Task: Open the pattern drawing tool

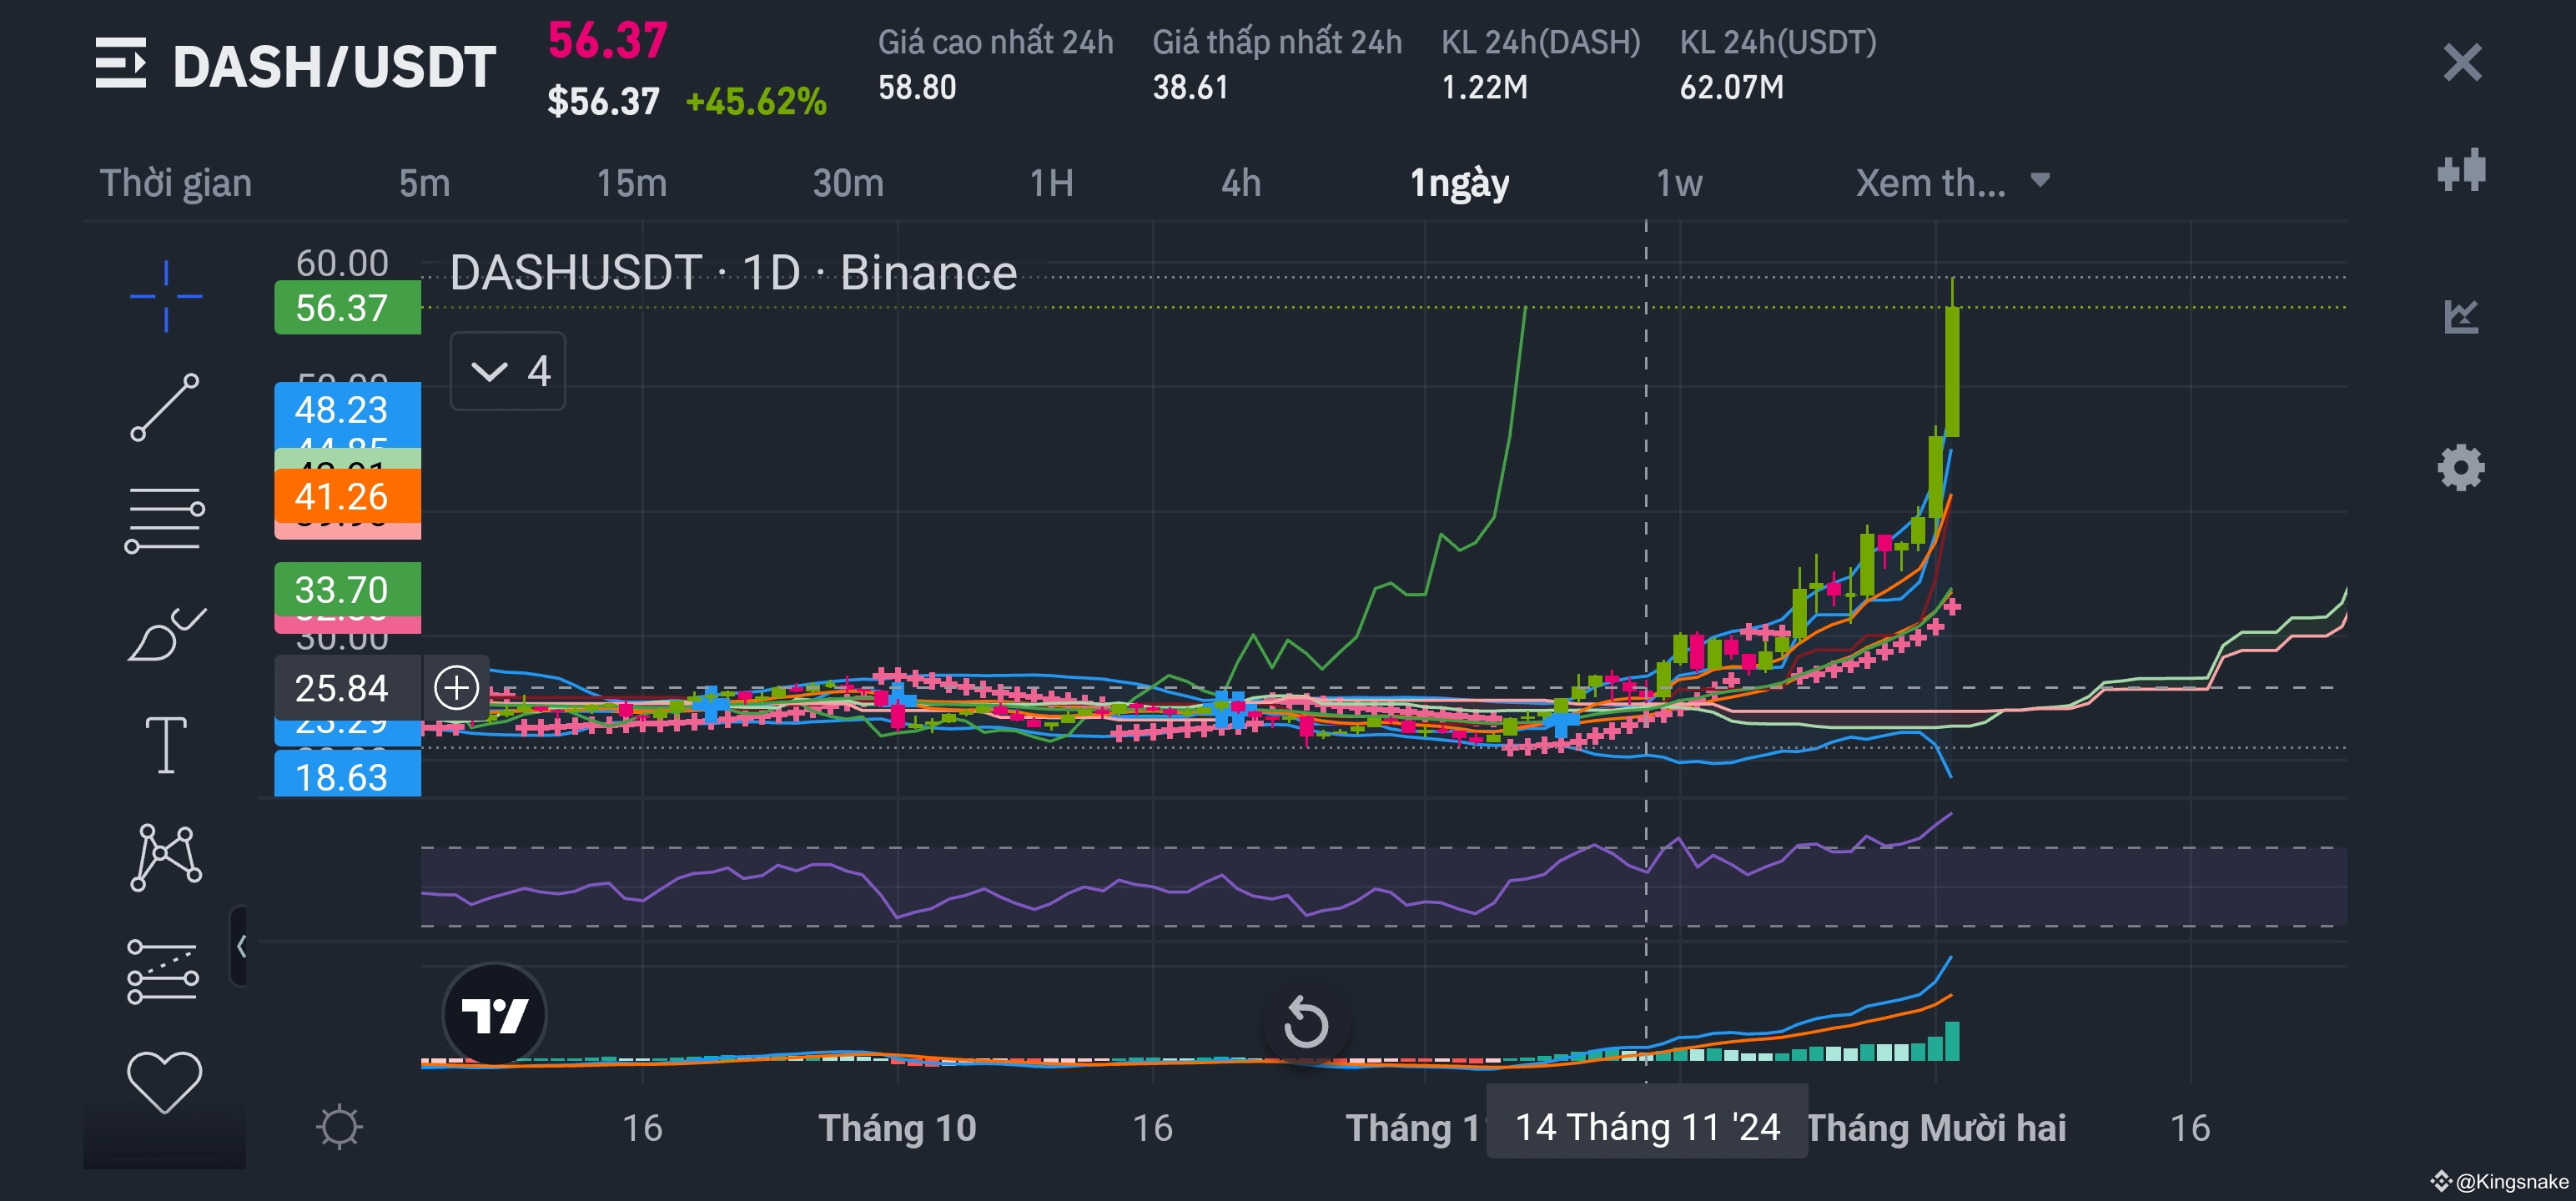Action: coord(166,857)
